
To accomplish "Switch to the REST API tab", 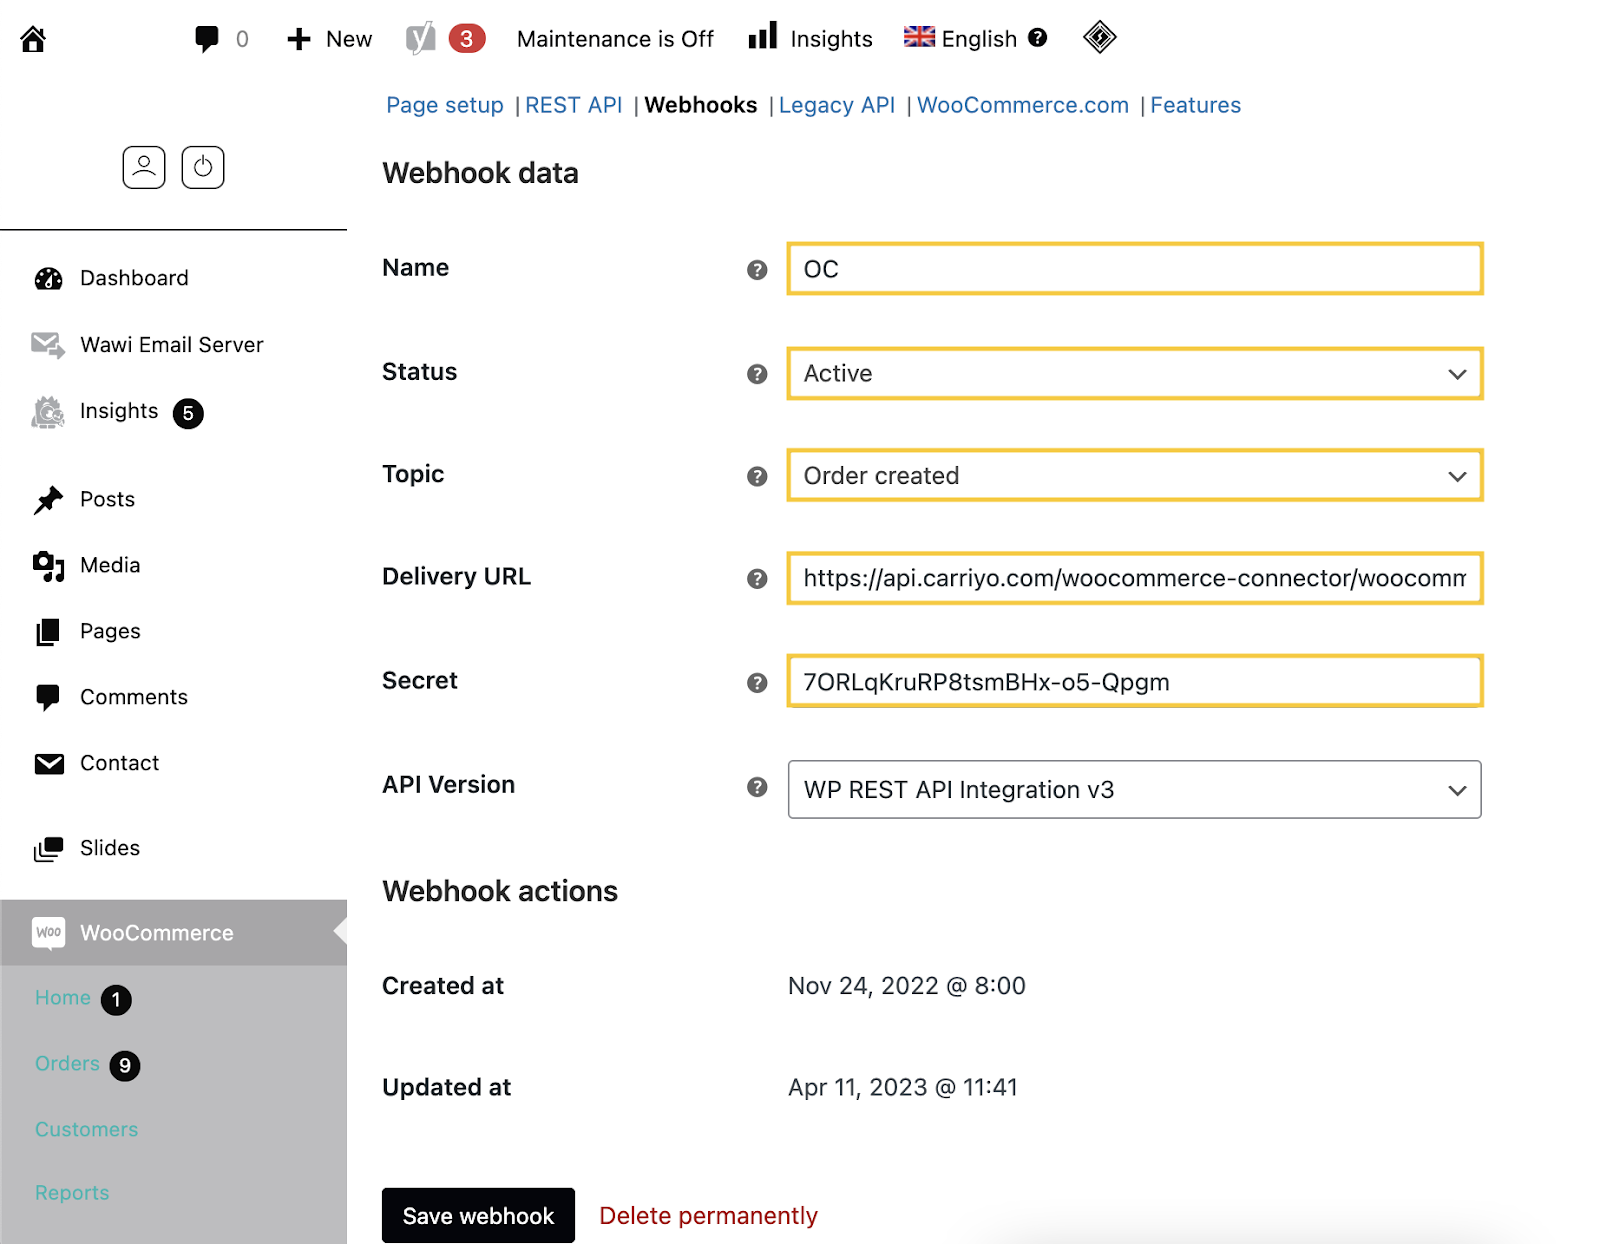I will [573, 105].
